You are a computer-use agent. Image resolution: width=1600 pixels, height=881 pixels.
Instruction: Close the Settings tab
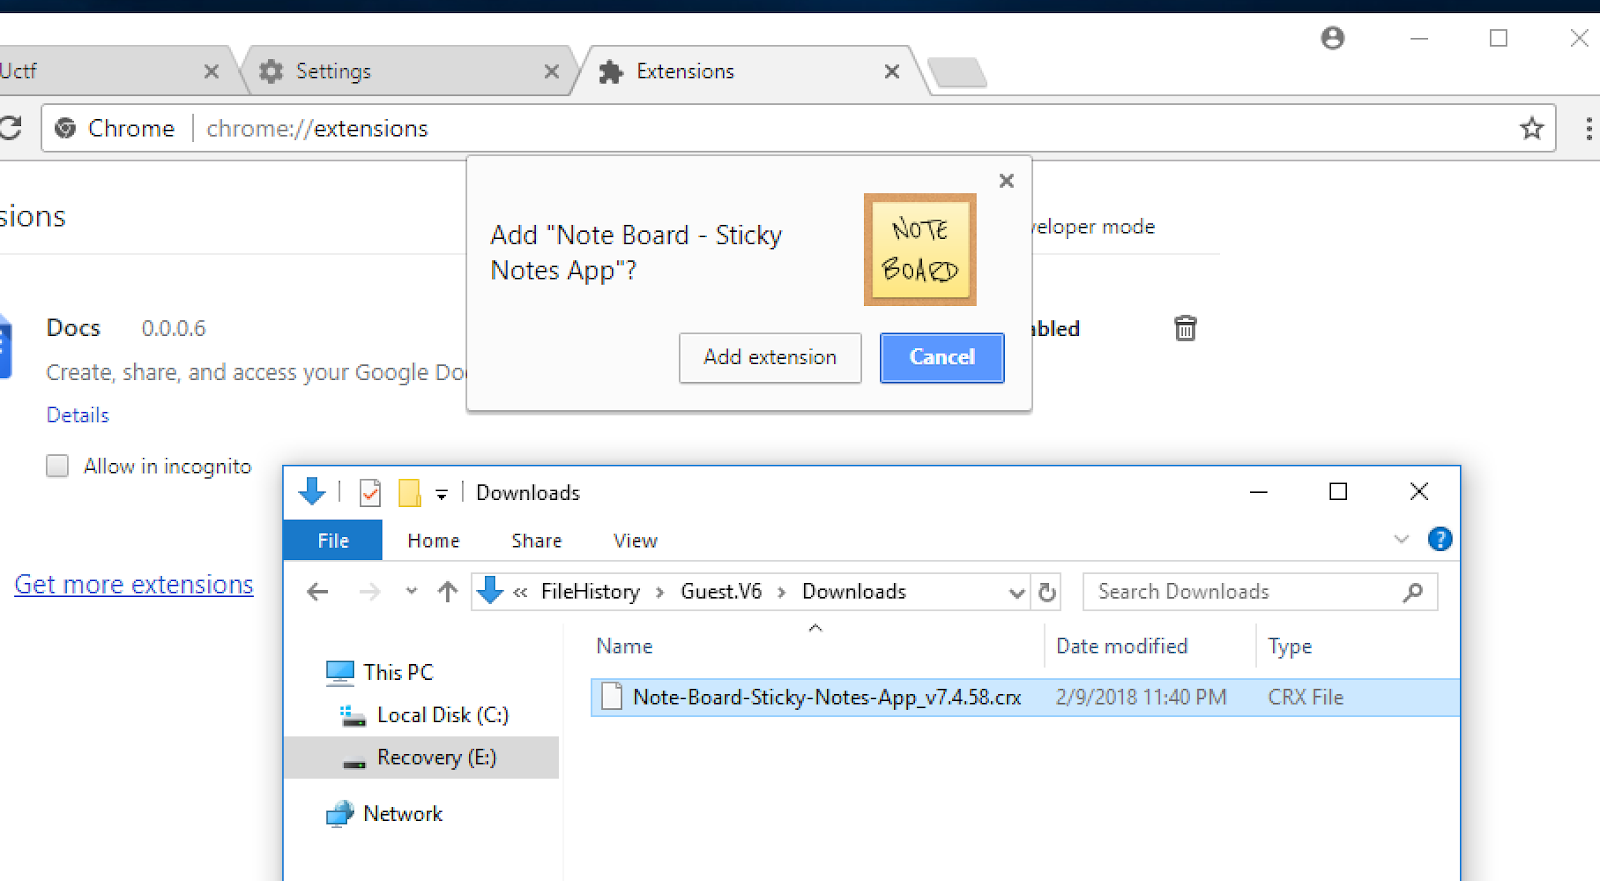click(x=552, y=71)
